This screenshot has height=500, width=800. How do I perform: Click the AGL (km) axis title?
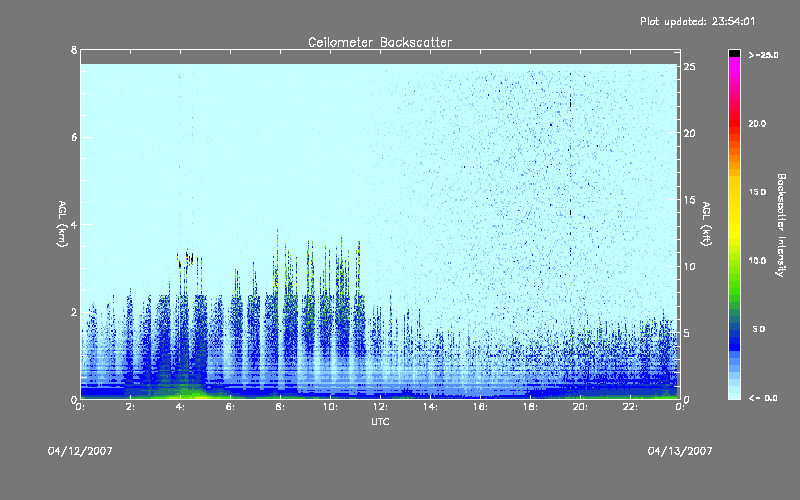coord(62,224)
